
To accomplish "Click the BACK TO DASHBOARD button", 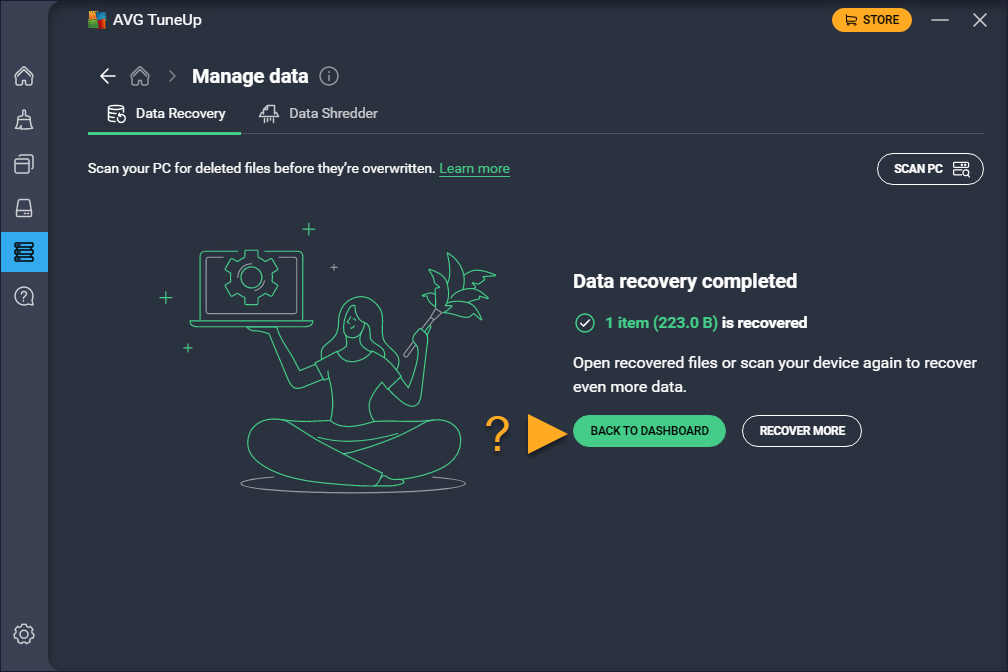I will tap(649, 431).
